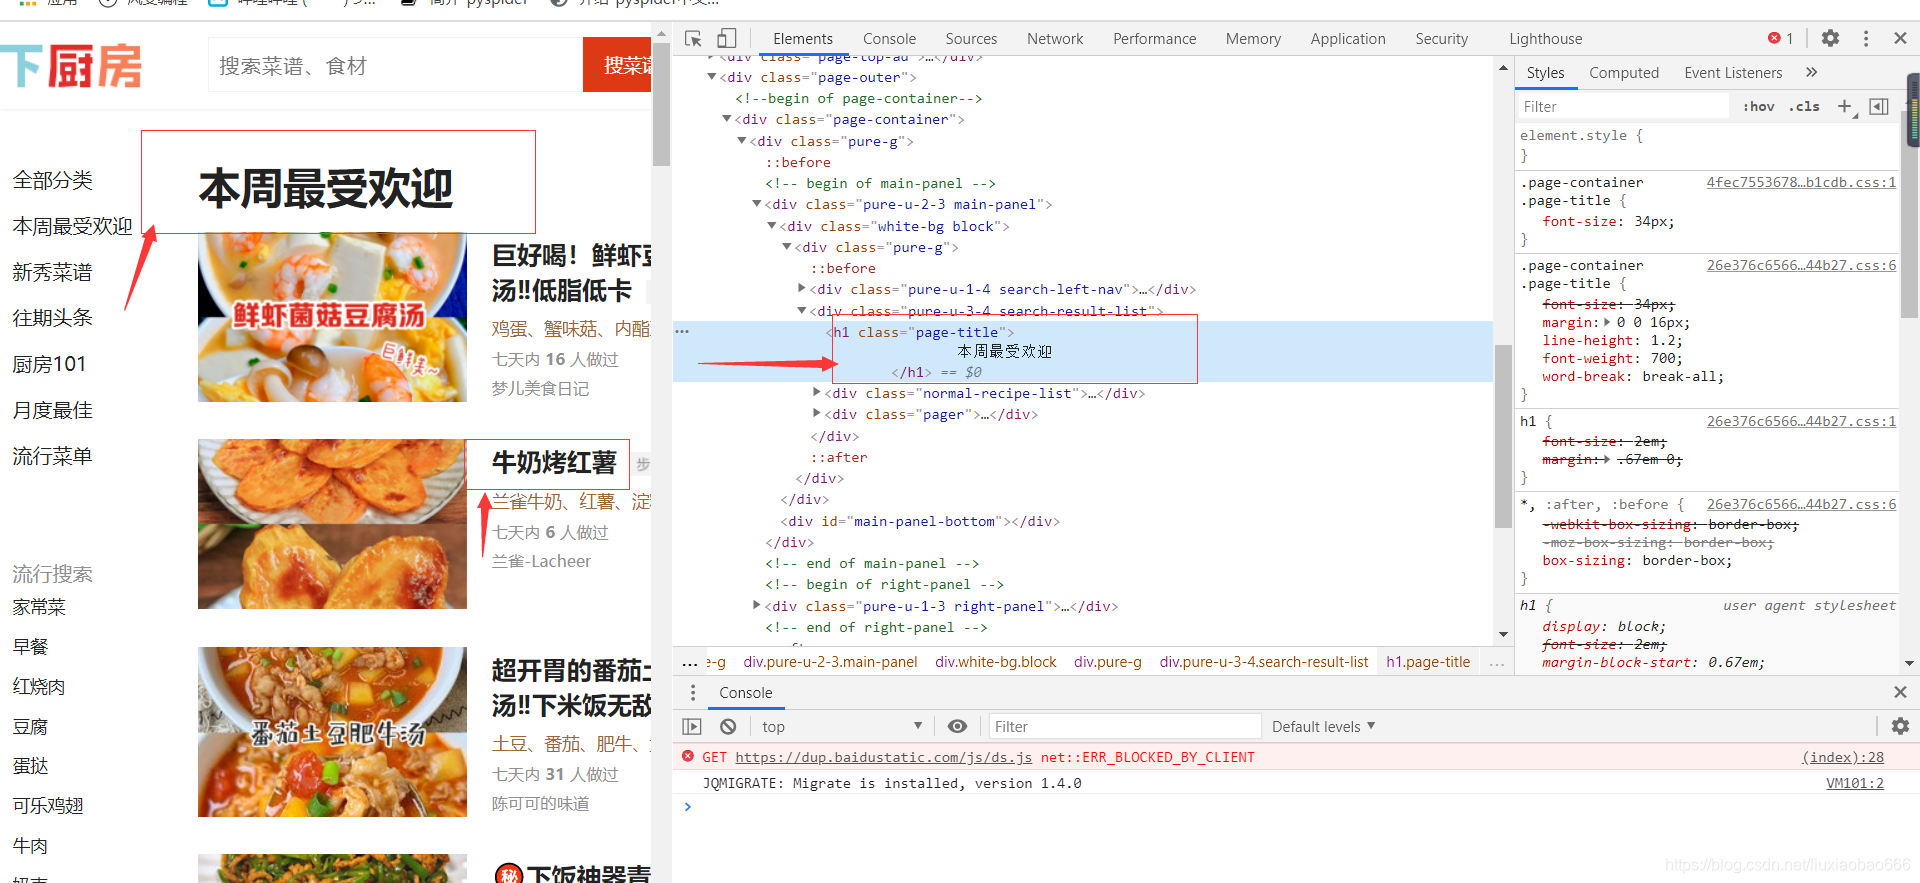This screenshot has height=883, width=1920.
Task: Collapse the div page-outer node
Action: pyautogui.click(x=712, y=77)
